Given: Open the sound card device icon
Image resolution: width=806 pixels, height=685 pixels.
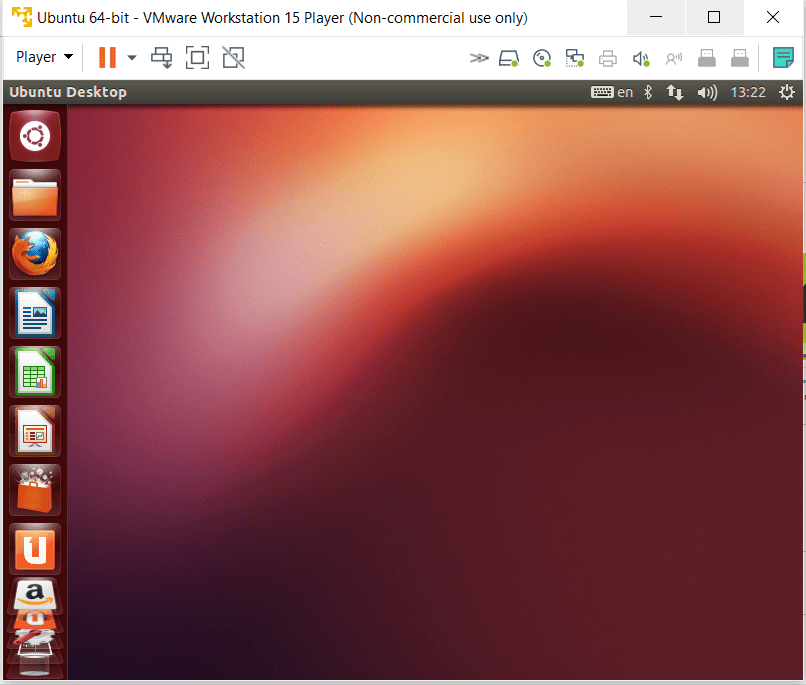Looking at the screenshot, I should pyautogui.click(x=641, y=59).
